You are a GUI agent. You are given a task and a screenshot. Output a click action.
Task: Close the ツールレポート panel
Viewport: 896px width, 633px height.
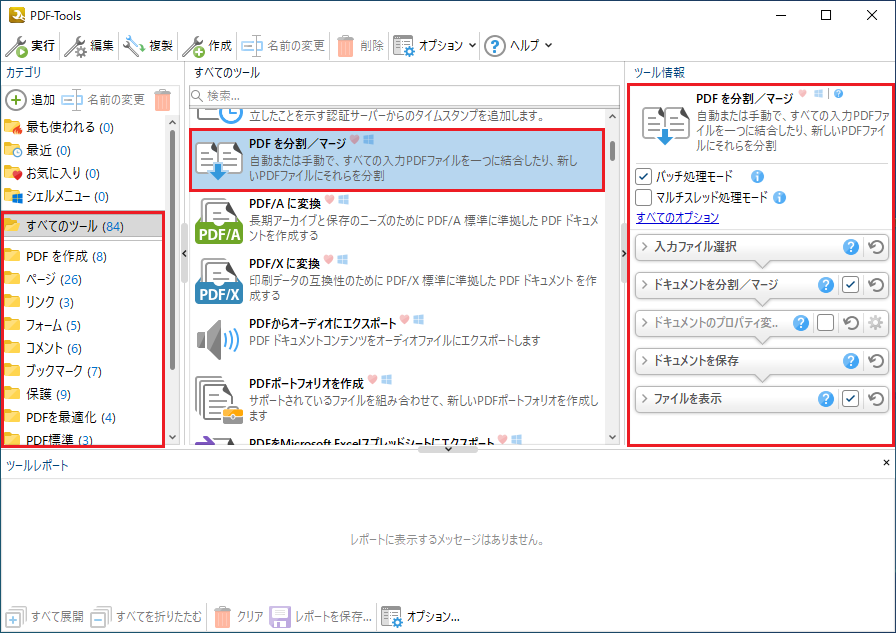point(886,462)
